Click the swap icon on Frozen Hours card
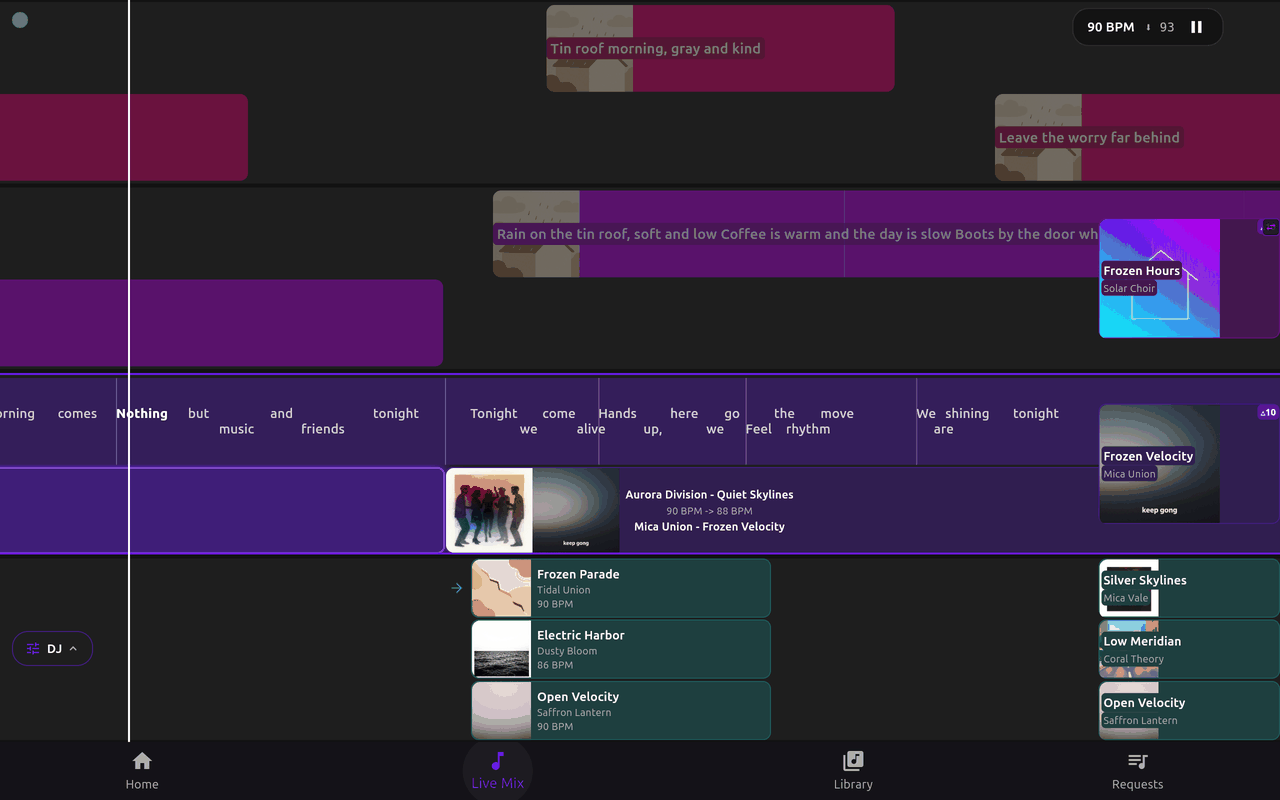 pyautogui.click(x=1270, y=227)
